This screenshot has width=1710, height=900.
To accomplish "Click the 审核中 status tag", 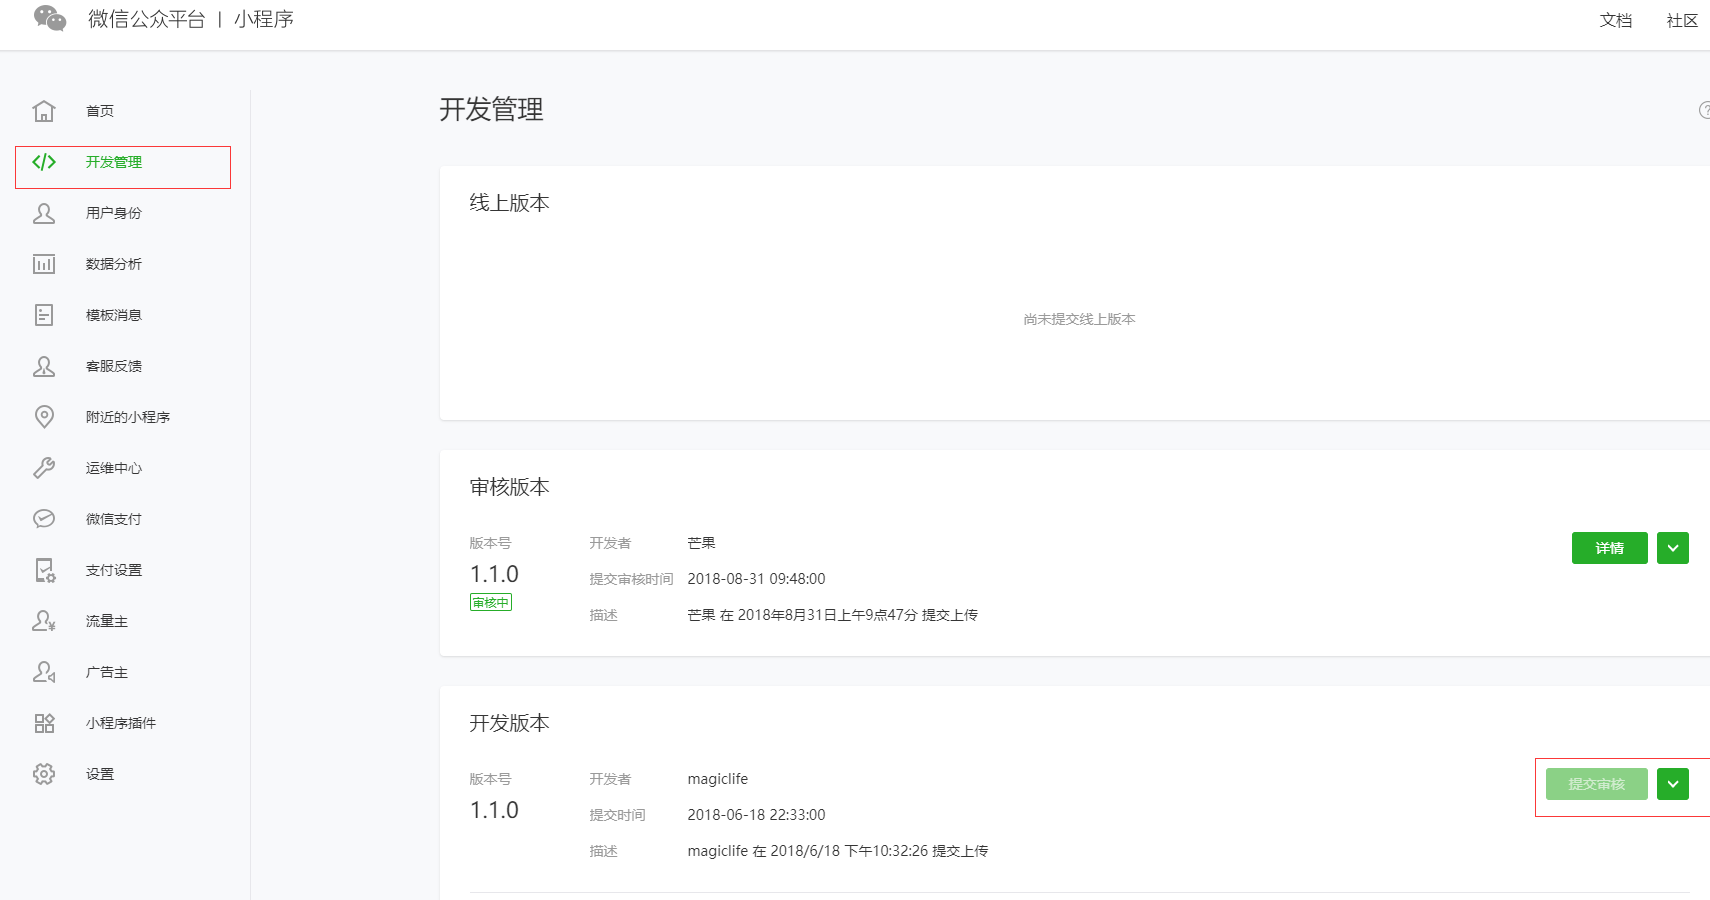I will [x=491, y=602].
